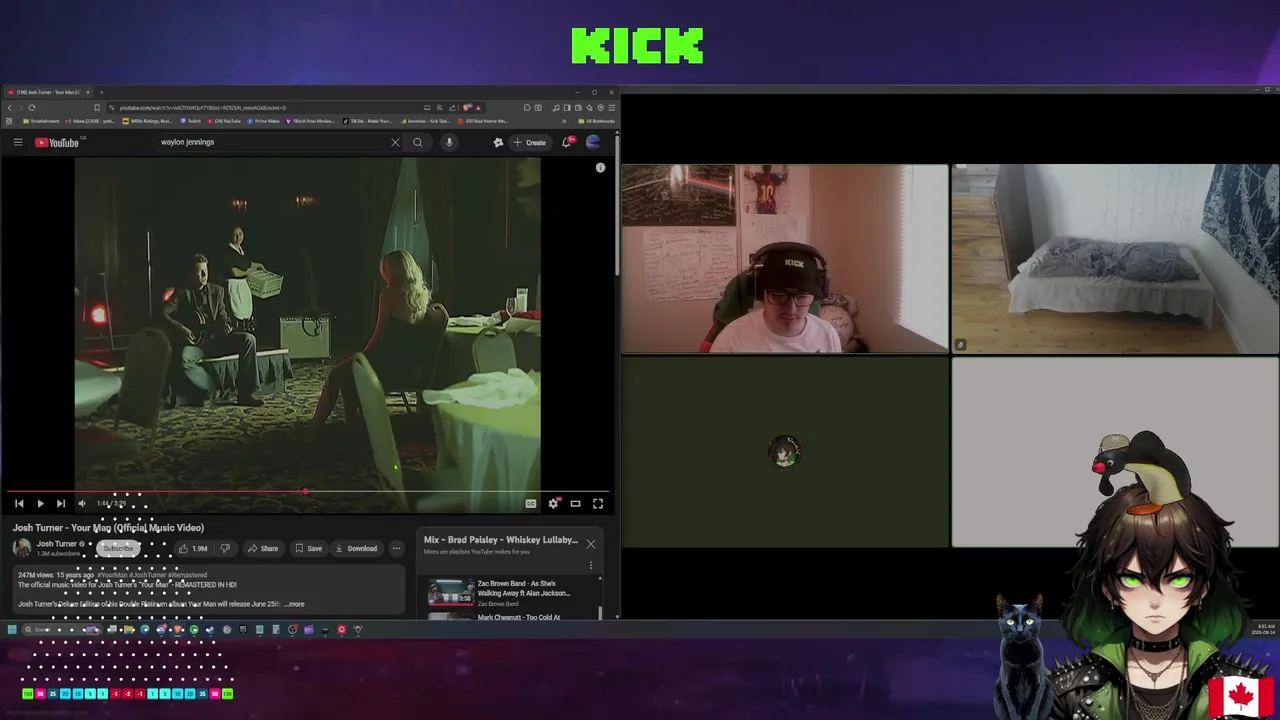1280x720 pixels.
Task: Open Josh Turner channel avatar
Action: point(22,548)
